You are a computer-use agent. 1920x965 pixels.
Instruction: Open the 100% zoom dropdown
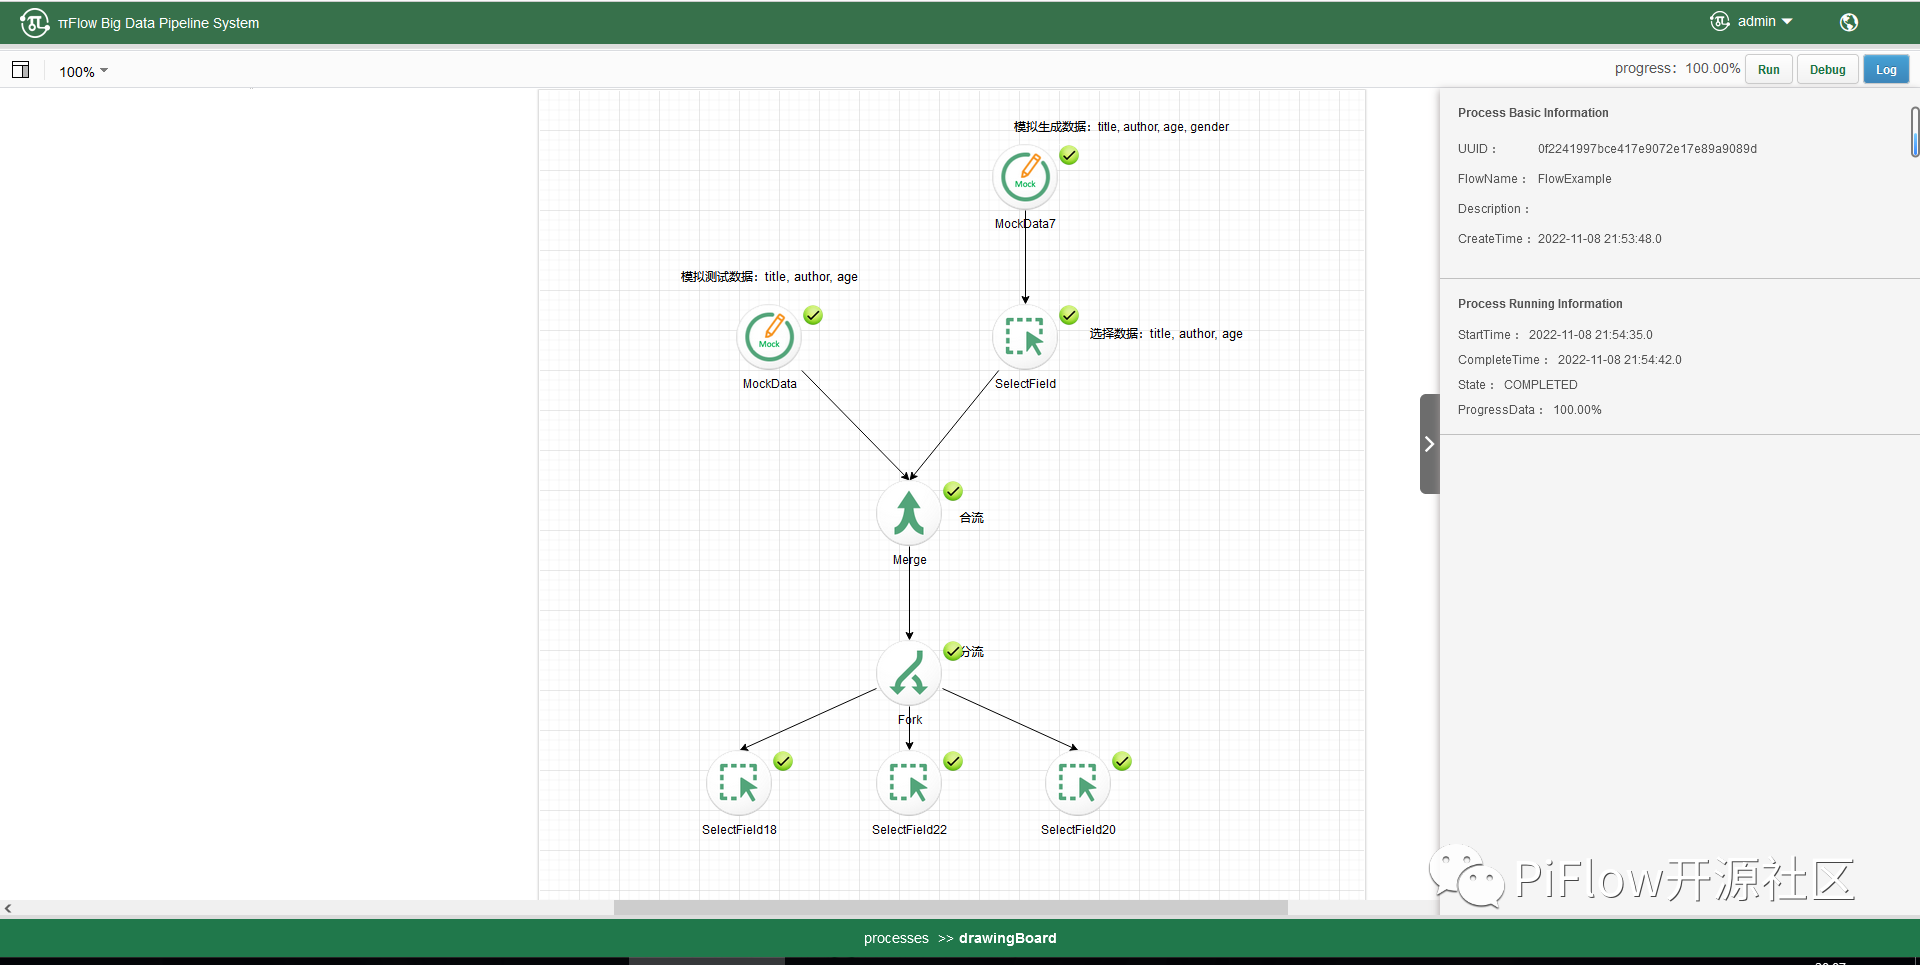[83, 71]
